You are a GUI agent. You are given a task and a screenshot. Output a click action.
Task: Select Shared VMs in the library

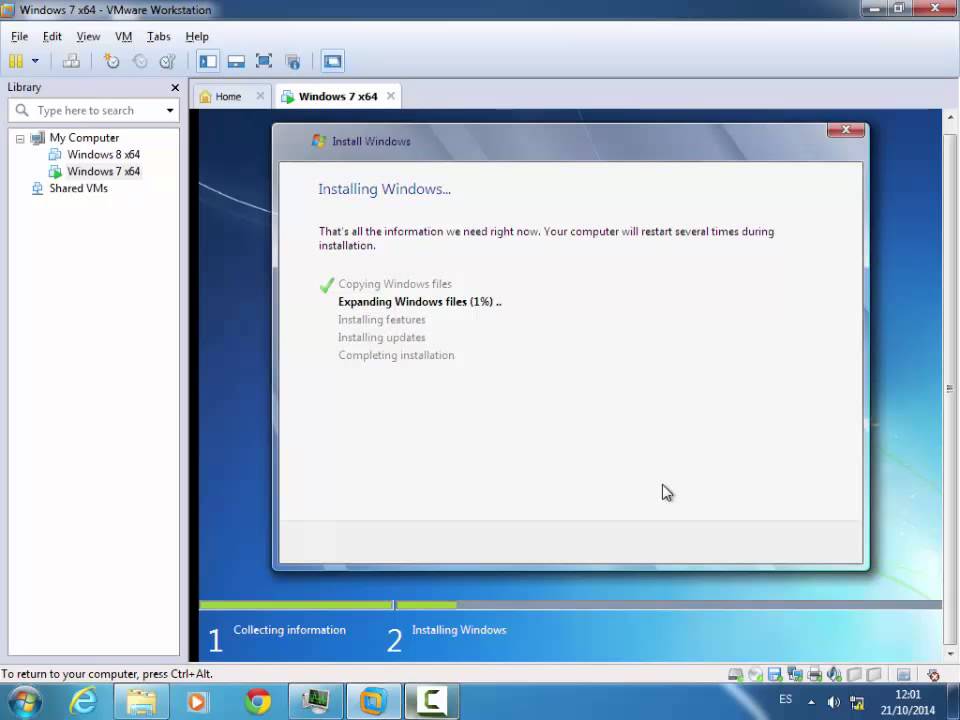pos(78,188)
